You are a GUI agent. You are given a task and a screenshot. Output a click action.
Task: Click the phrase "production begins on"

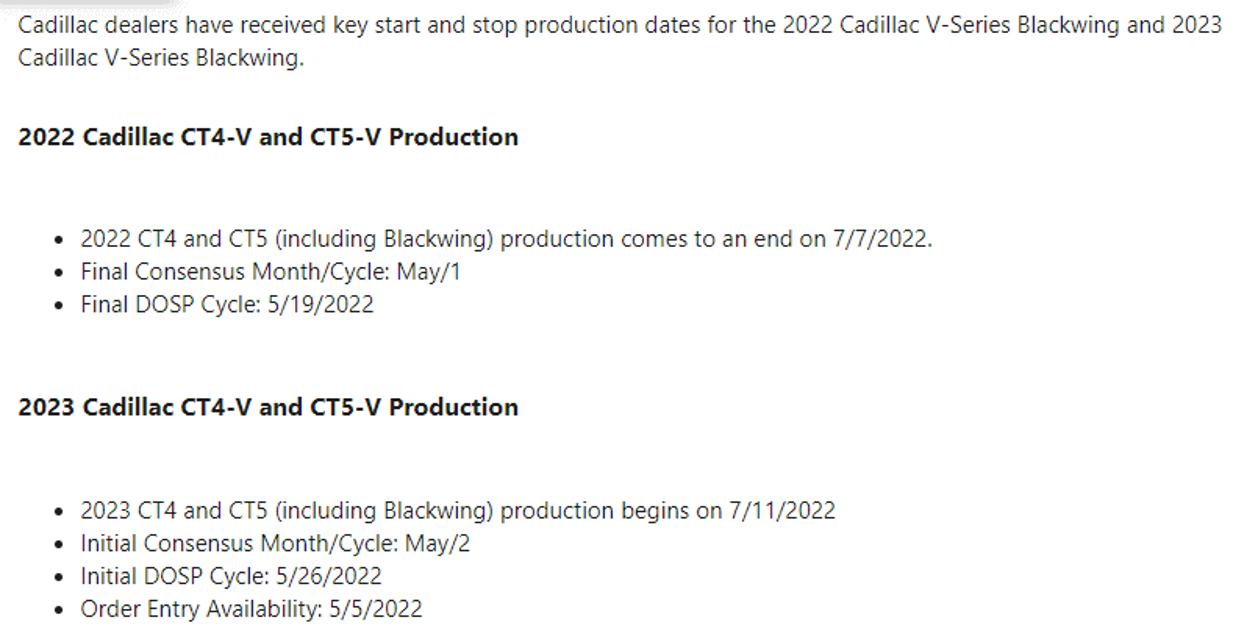pos(610,510)
